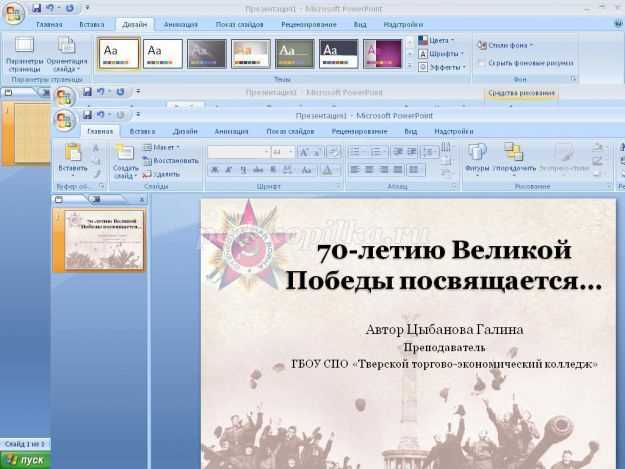Viewport: 625px width, 469px height.
Task: Center the paragraph text
Action: [369, 170]
